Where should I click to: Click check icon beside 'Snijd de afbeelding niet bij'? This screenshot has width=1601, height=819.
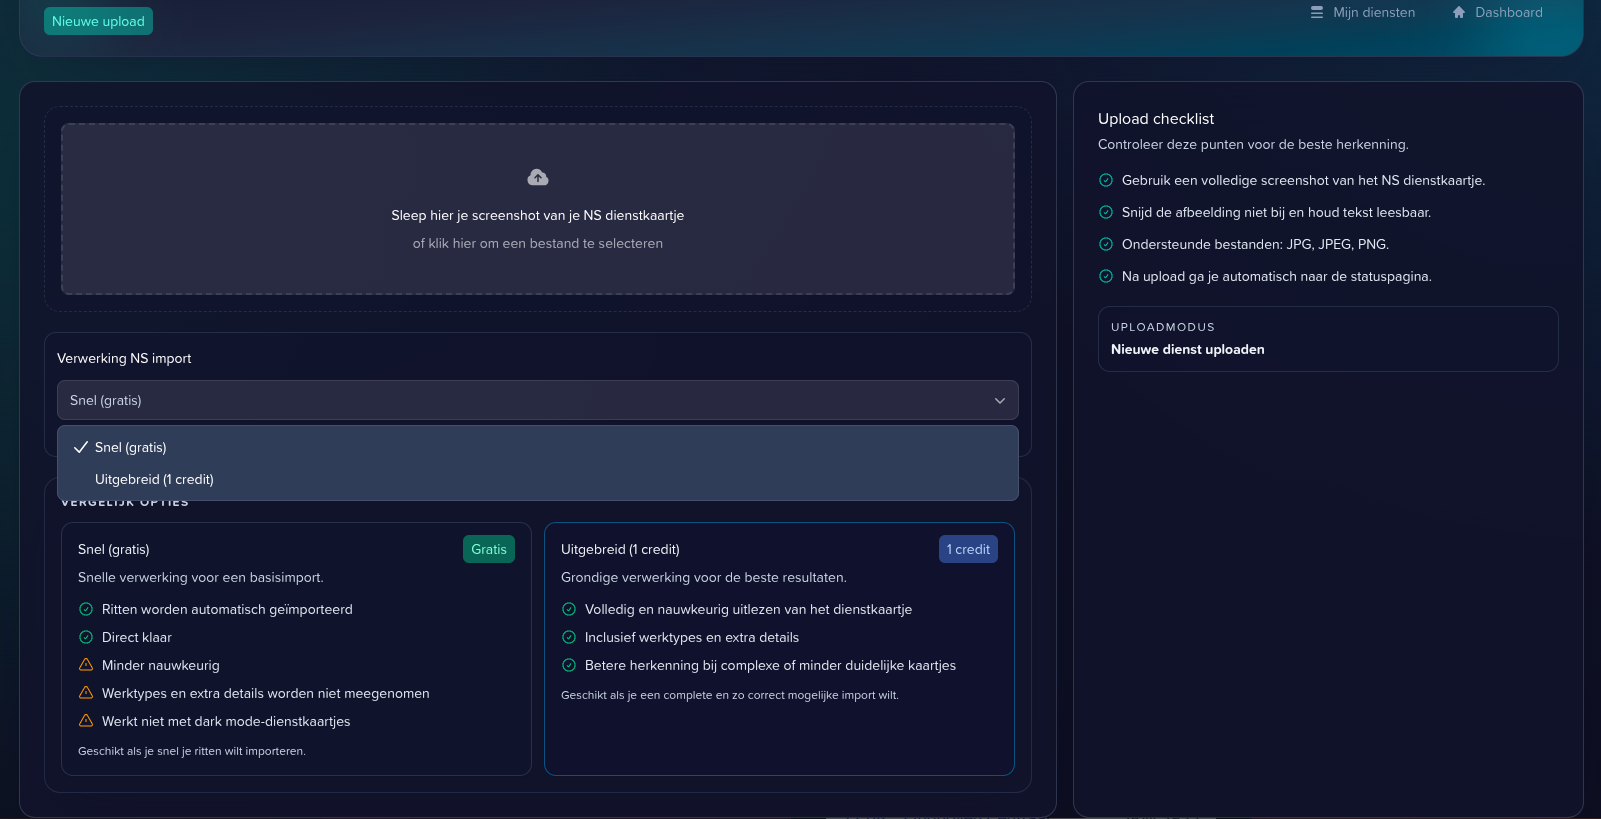click(1106, 212)
